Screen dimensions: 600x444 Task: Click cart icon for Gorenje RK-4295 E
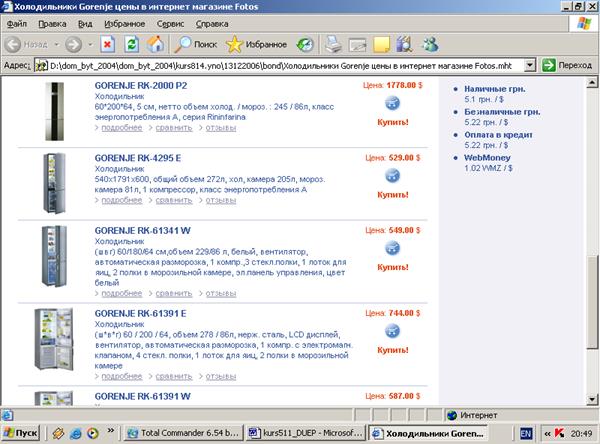[391, 175]
